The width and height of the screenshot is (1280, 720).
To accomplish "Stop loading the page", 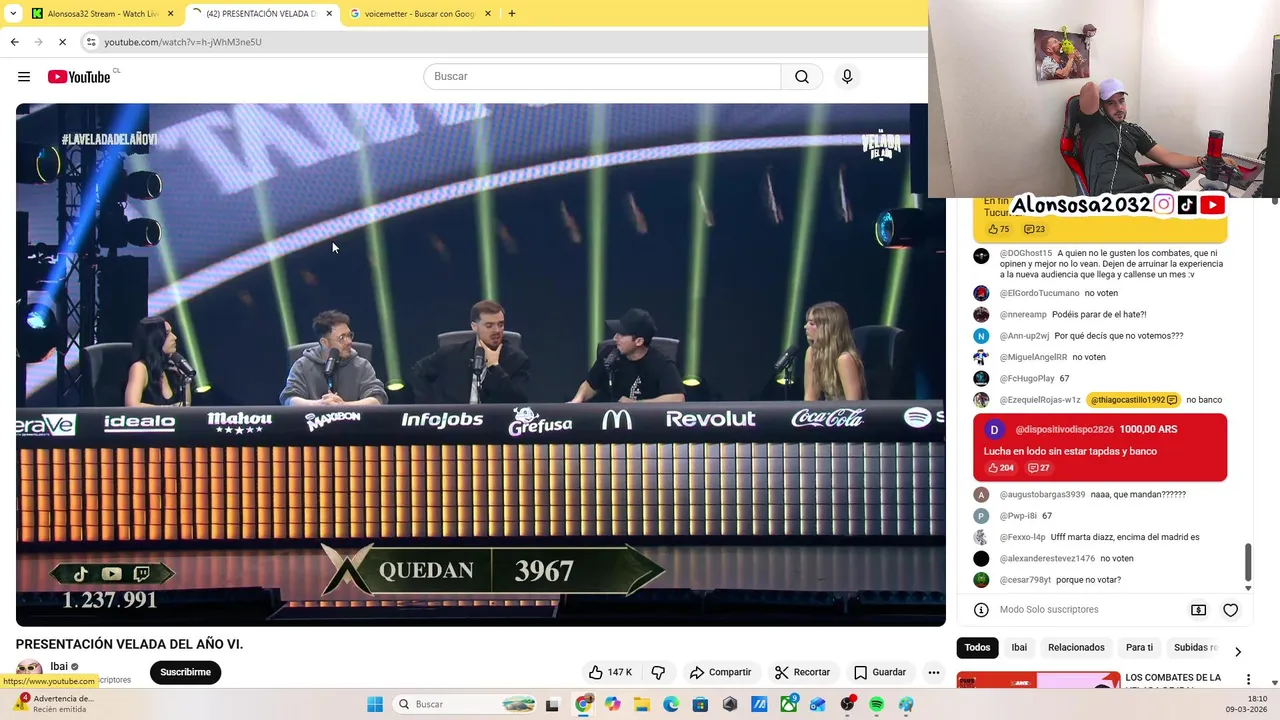I will point(62,42).
